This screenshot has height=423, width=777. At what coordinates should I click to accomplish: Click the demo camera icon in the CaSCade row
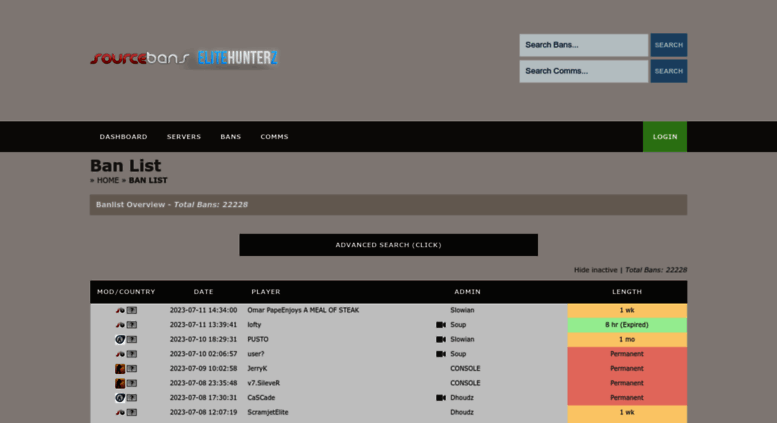[x=441, y=398]
